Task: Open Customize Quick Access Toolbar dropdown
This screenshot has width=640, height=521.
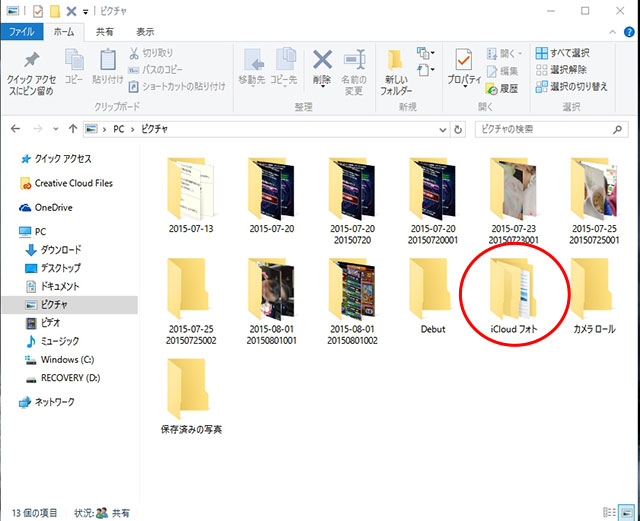Action: click(x=85, y=12)
